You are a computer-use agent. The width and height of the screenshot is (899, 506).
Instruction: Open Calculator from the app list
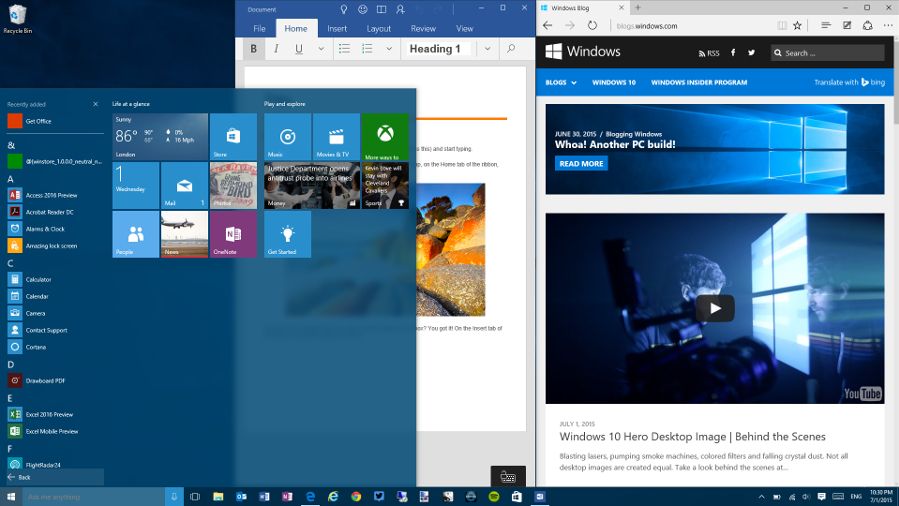[x=38, y=279]
